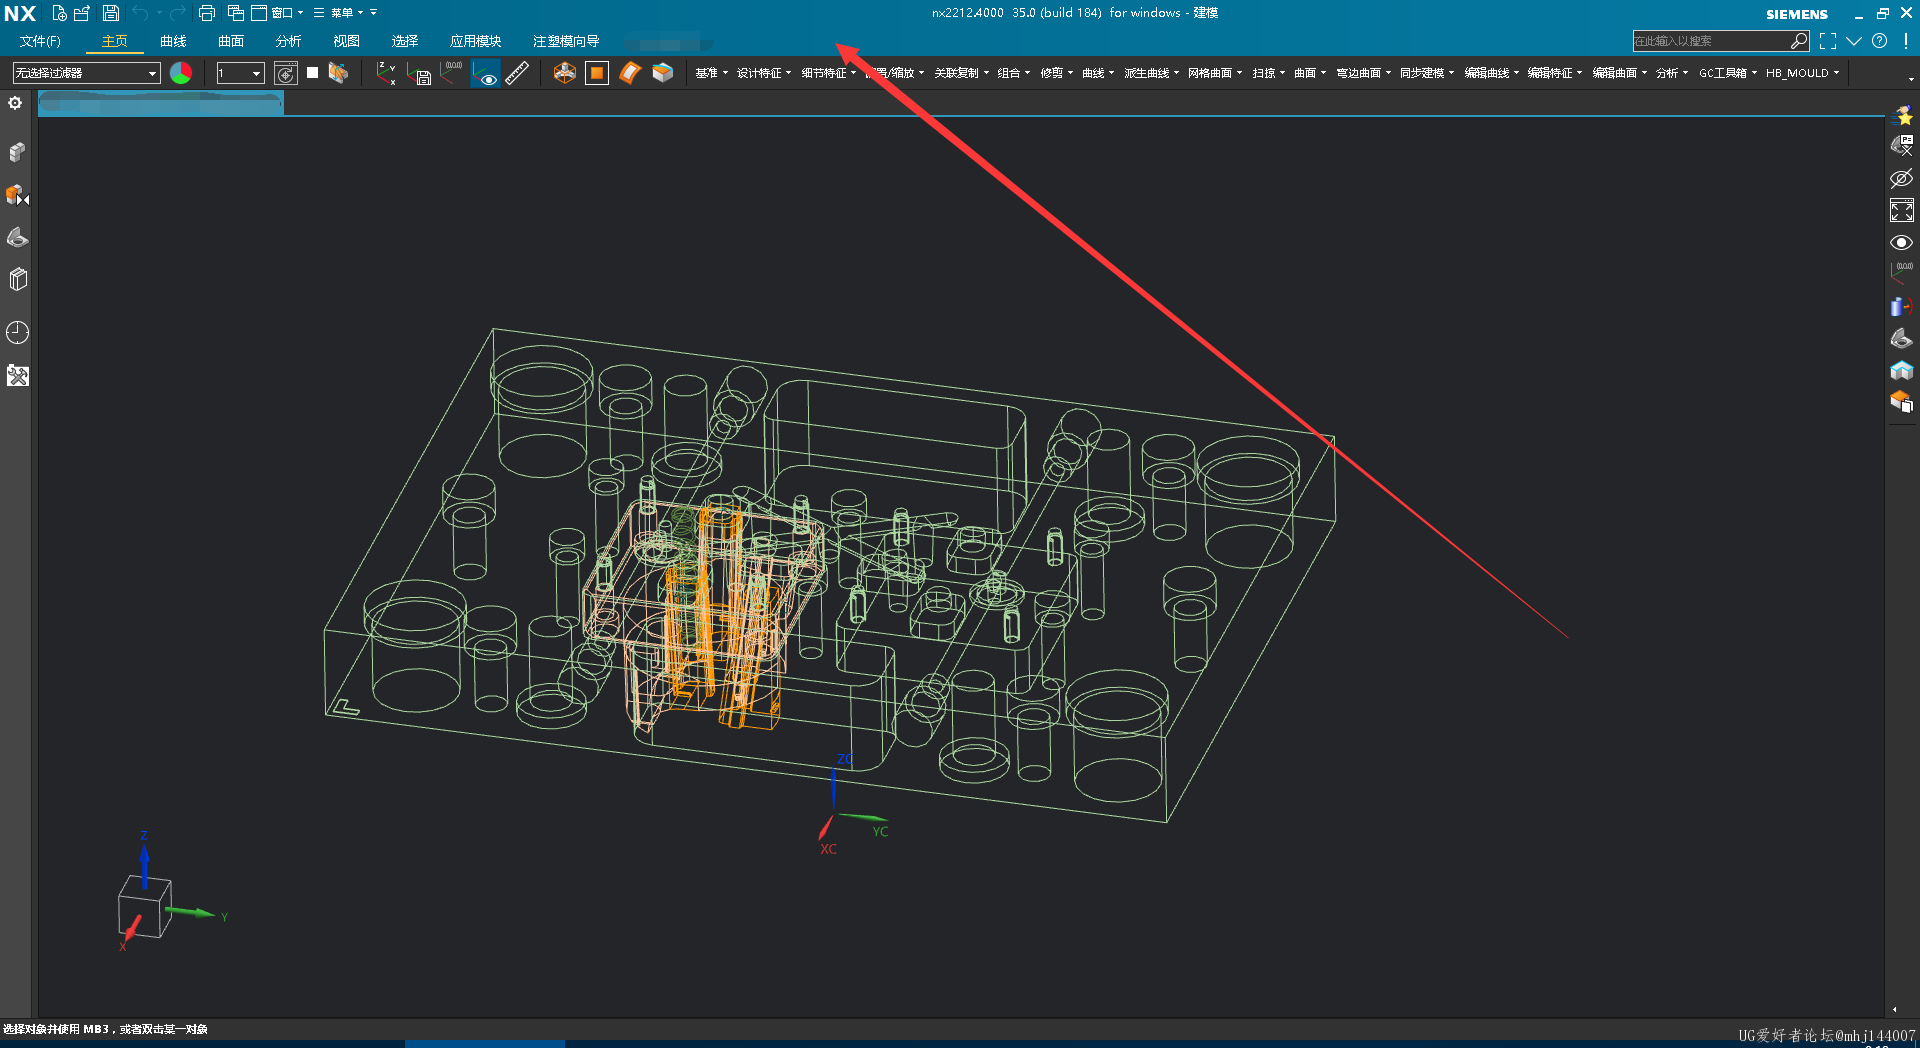Click the move to layer icon
1920x1048 pixels.
pos(338,73)
